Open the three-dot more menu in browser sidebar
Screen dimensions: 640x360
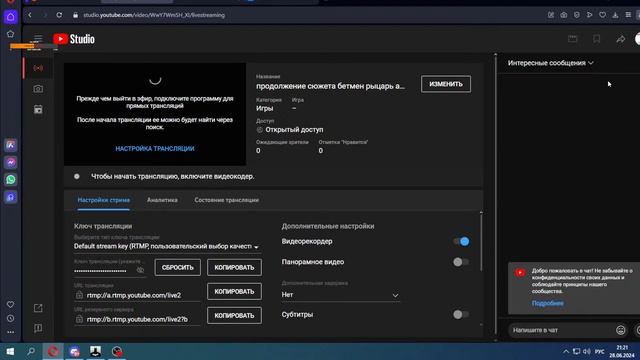11,332
